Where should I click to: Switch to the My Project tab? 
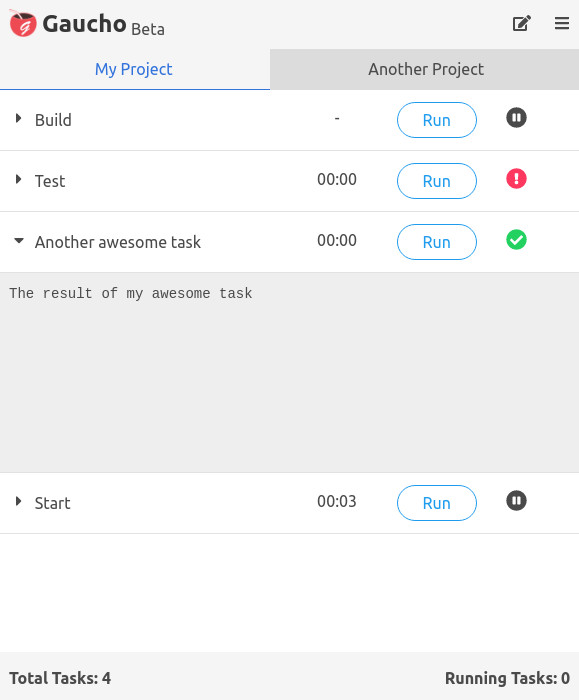pos(135,70)
